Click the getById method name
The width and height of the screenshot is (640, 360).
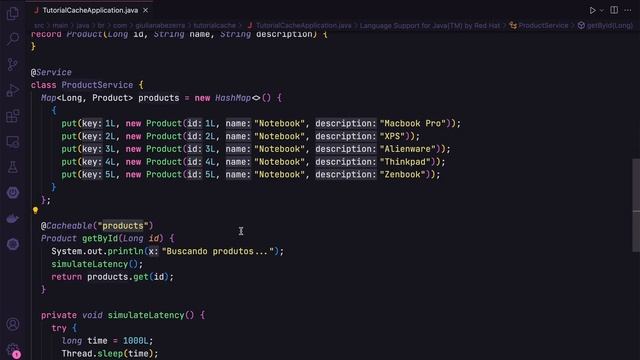coord(100,238)
